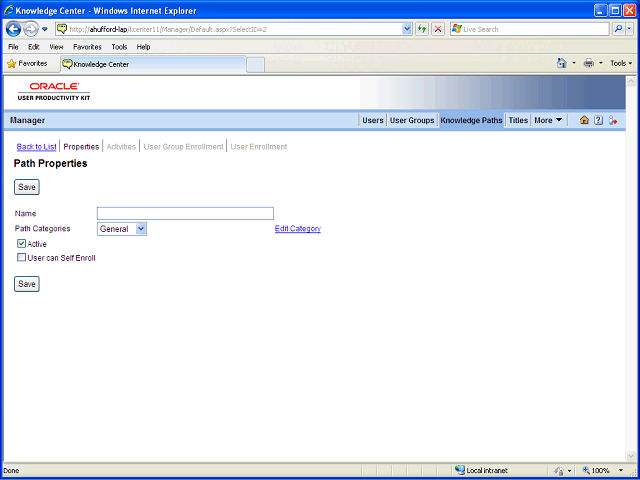Click the top Save button
Screen dimensions: 640x480
(27, 187)
